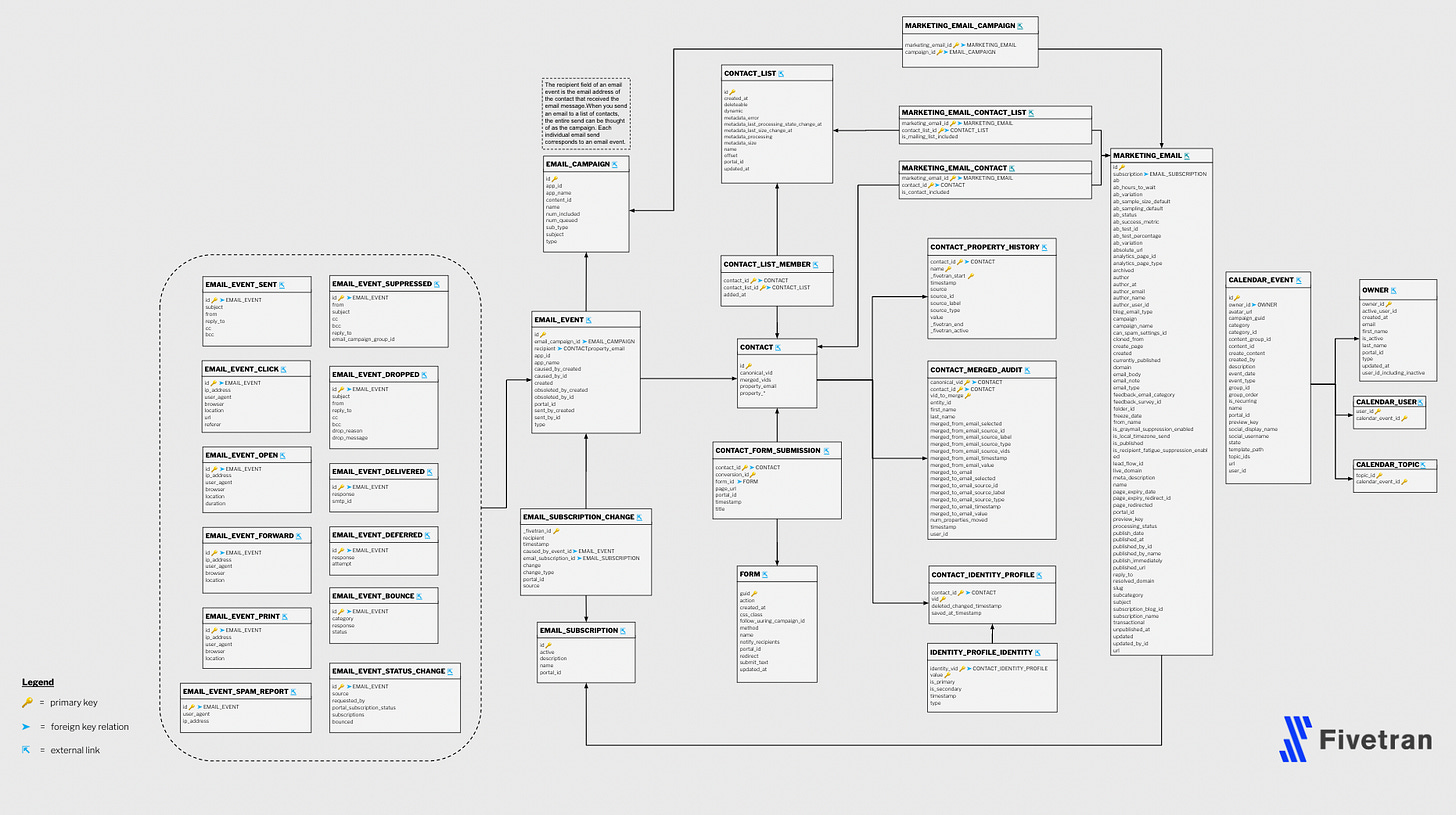The height and width of the screenshot is (815, 1456).
Task: Open external link icon of EMAIL_EVENT_PRINT
Action: pyautogui.click(x=285, y=617)
